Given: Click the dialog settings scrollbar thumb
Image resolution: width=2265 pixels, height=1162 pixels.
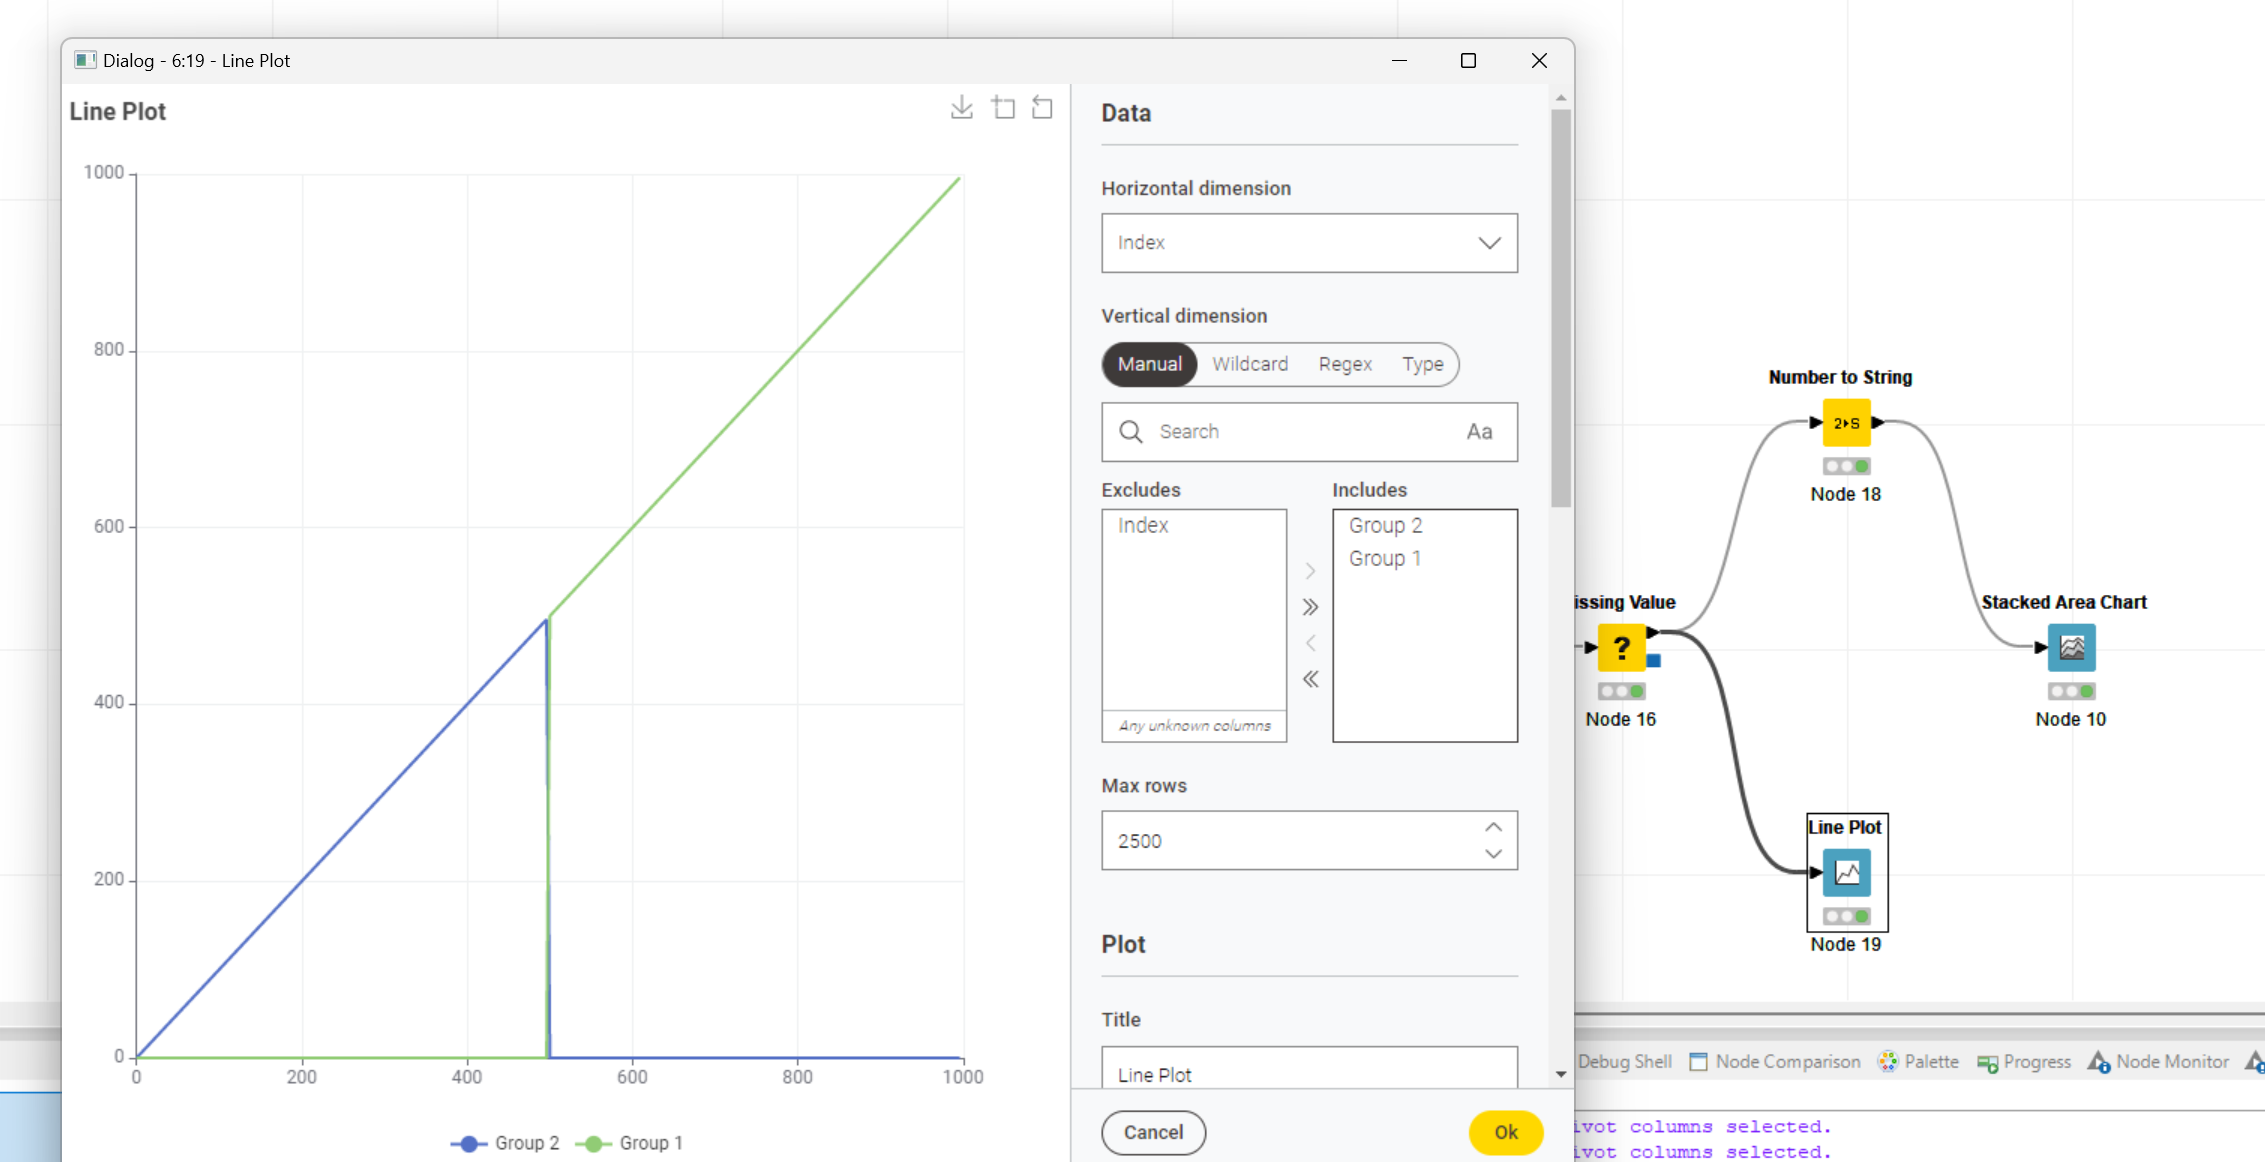Looking at the screenshot, I should coord(1561,308).
